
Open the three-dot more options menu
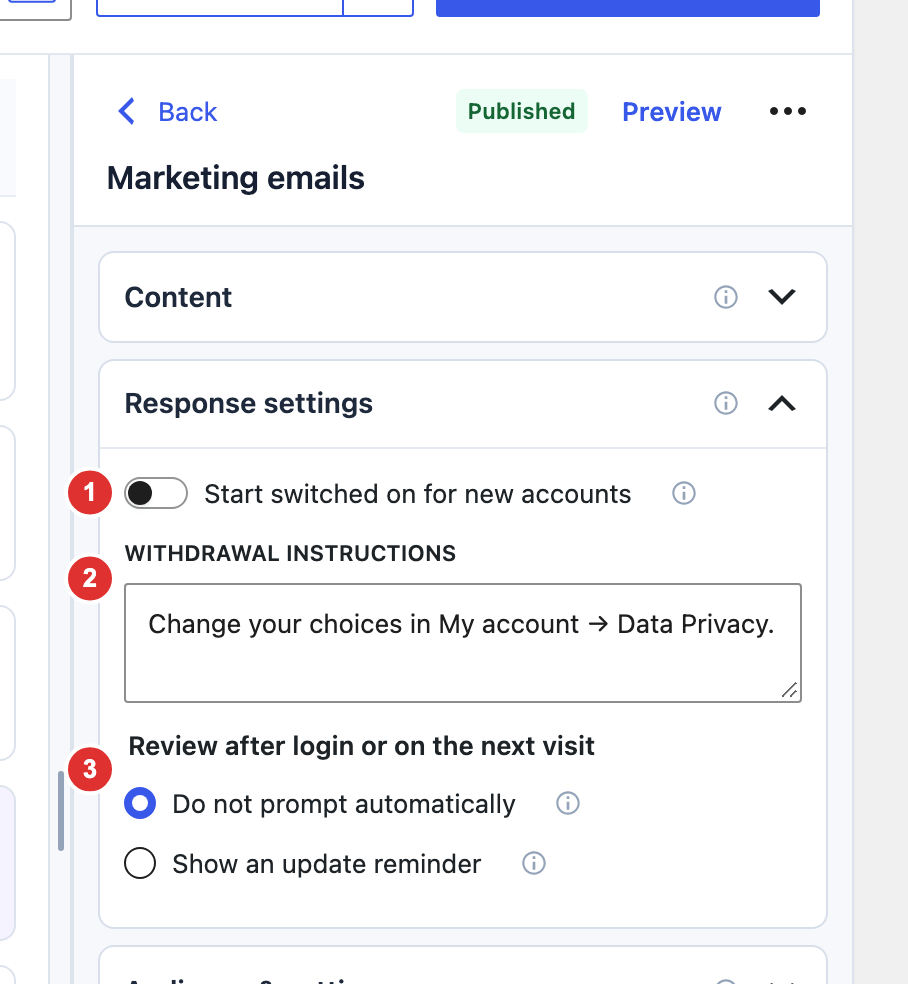(788, 111)
